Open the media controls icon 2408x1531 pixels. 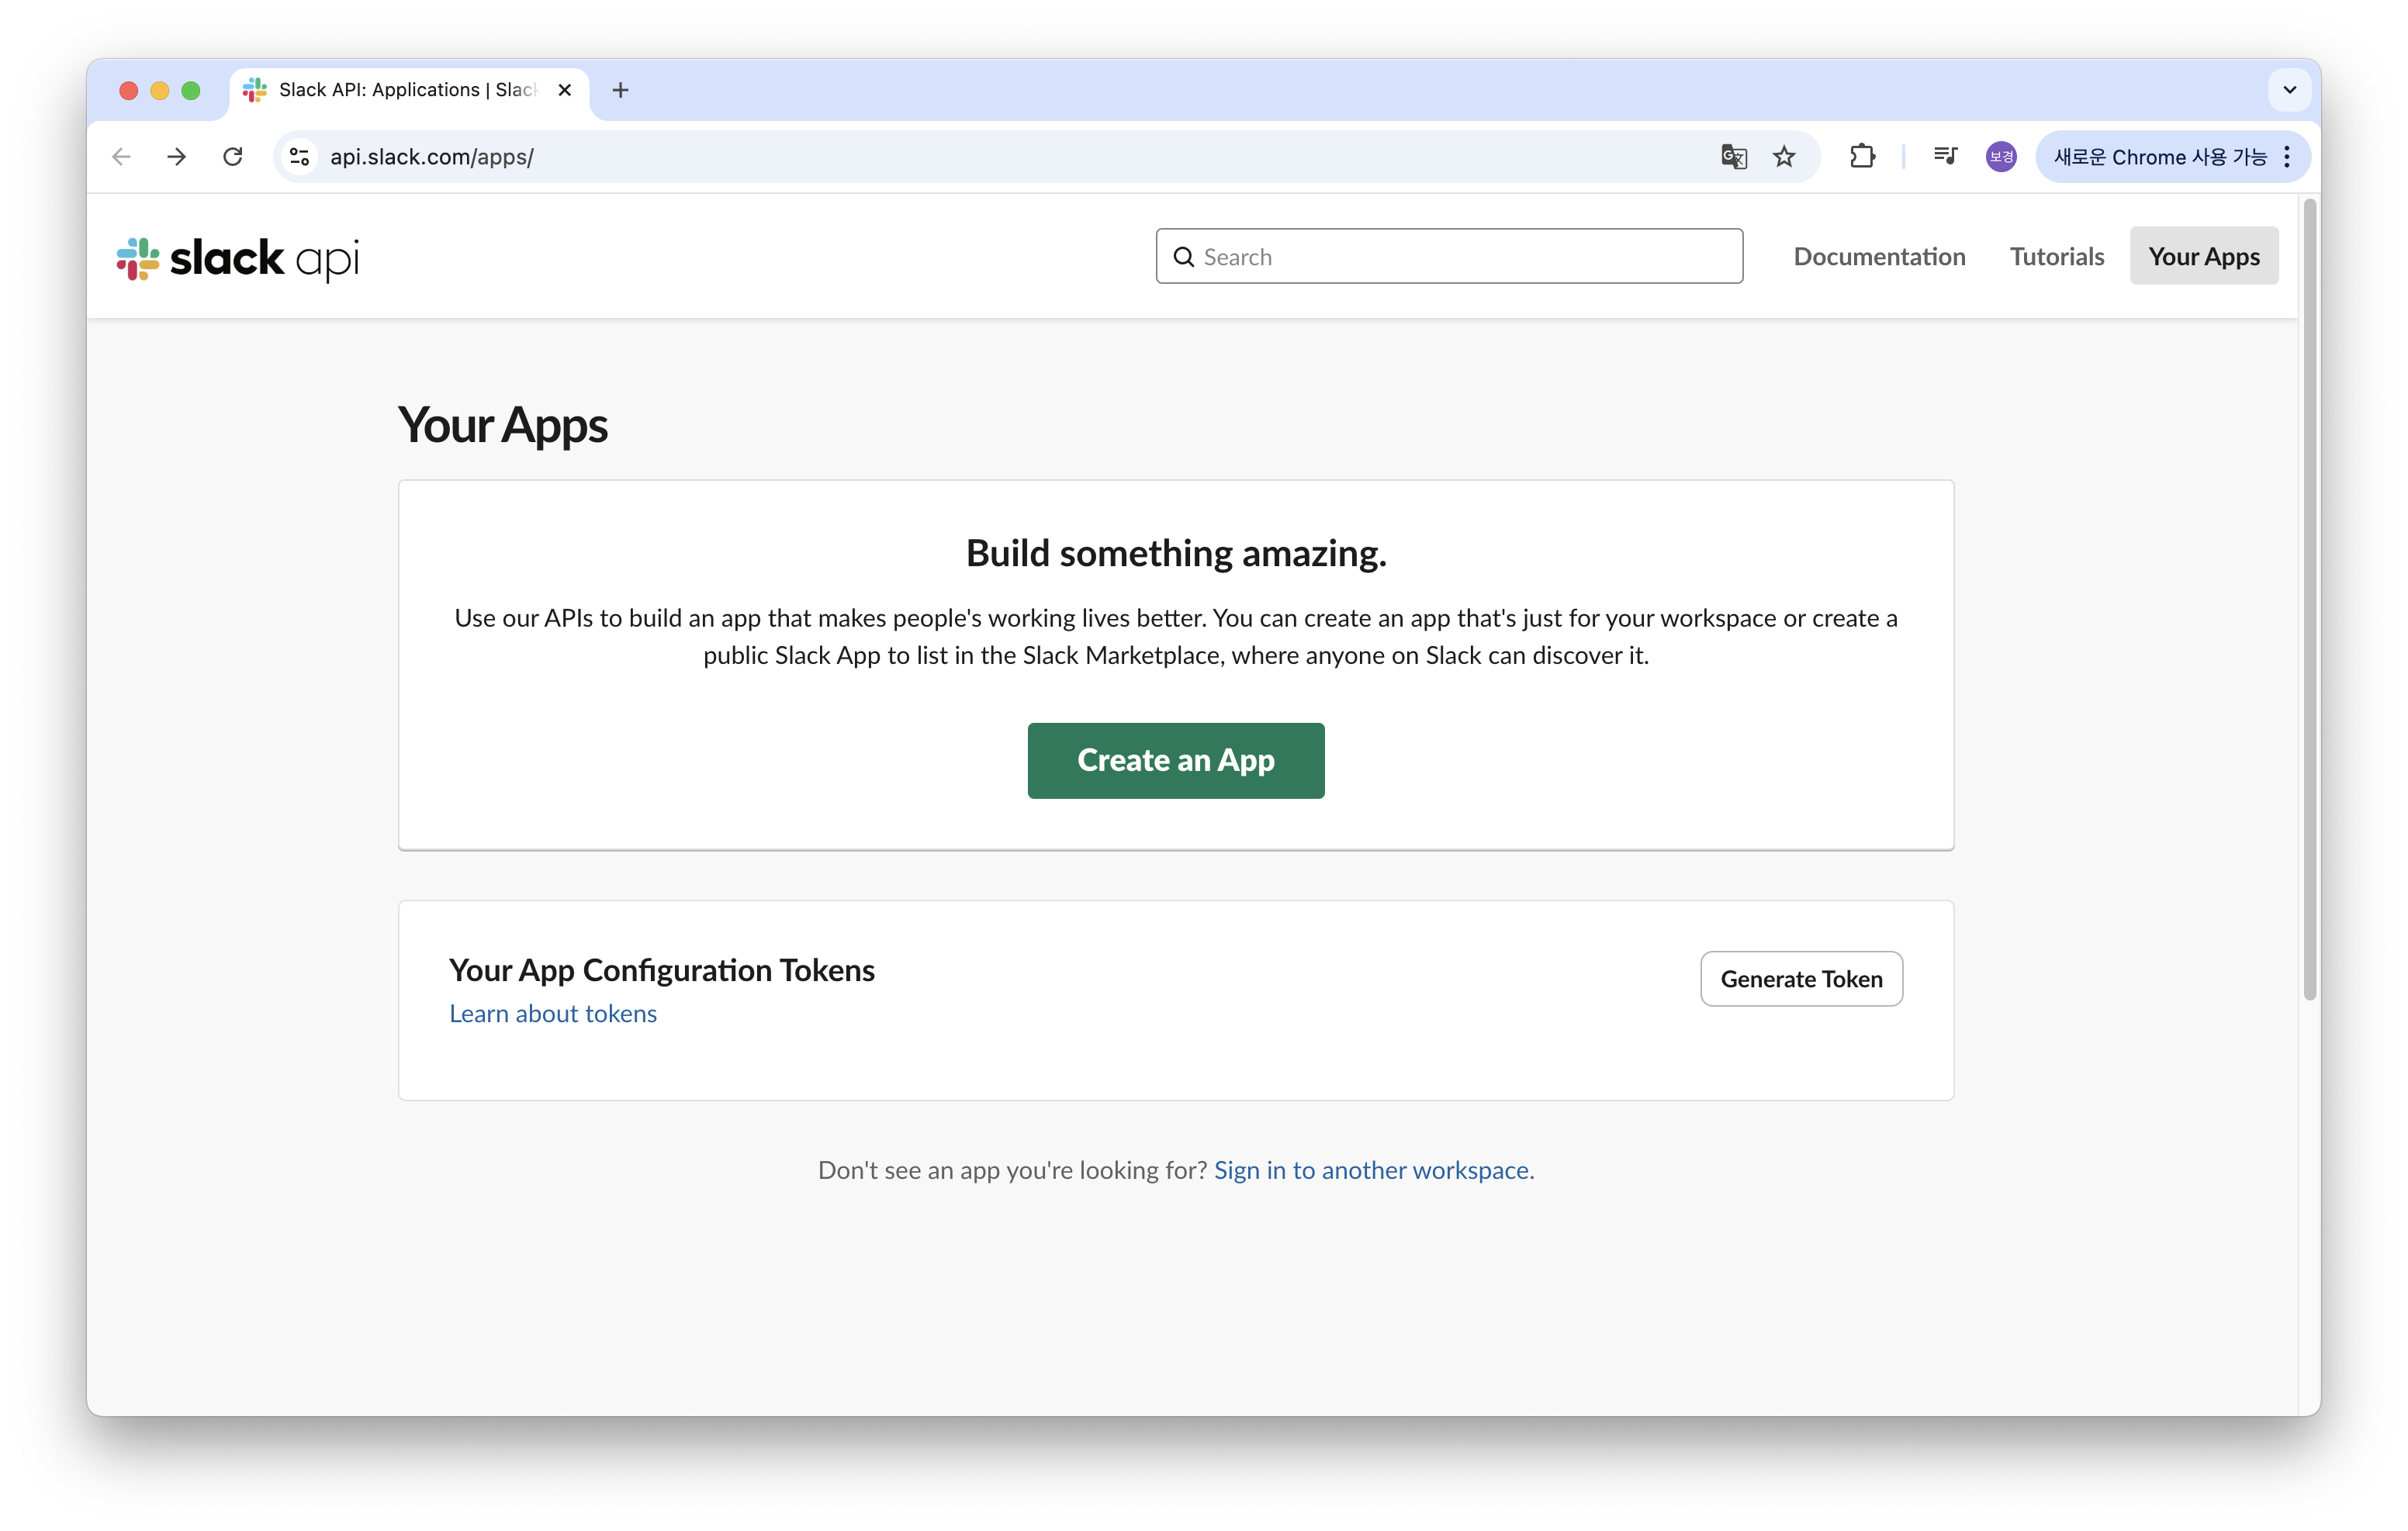coord(1945,156)
